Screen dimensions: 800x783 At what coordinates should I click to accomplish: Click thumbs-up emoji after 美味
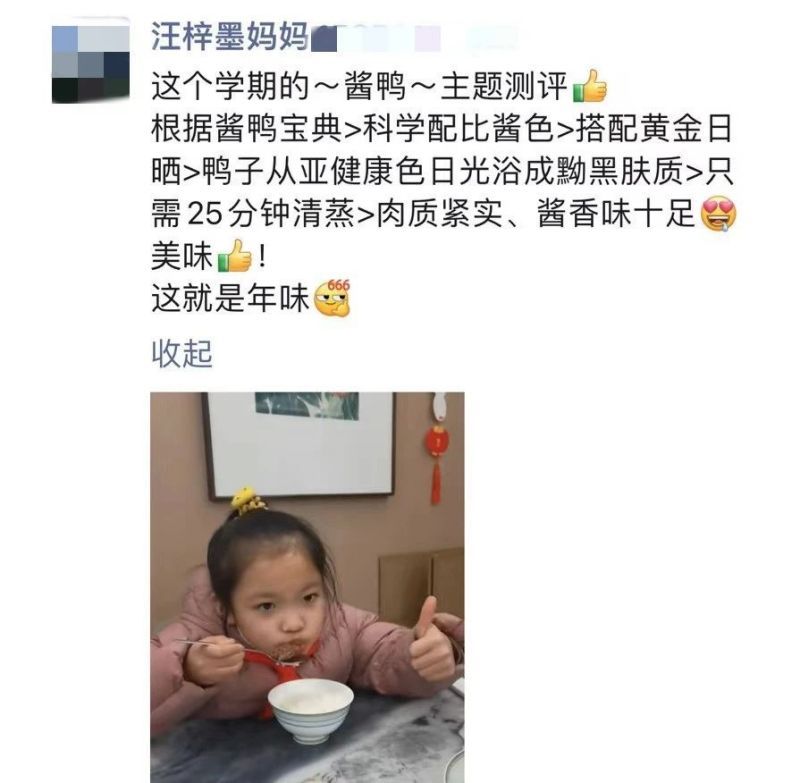(235, 256)
